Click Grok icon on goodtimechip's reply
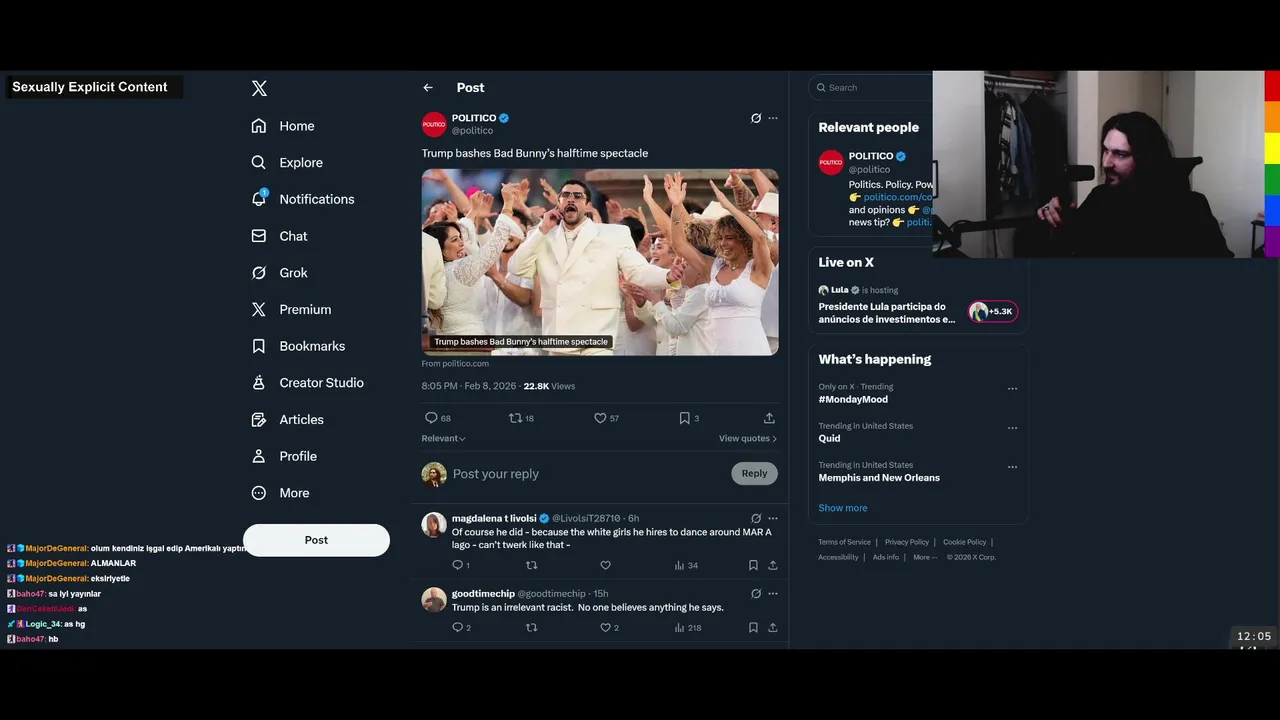The width and height of the screenshot is (1280, 720). click(x=756, y=594)
